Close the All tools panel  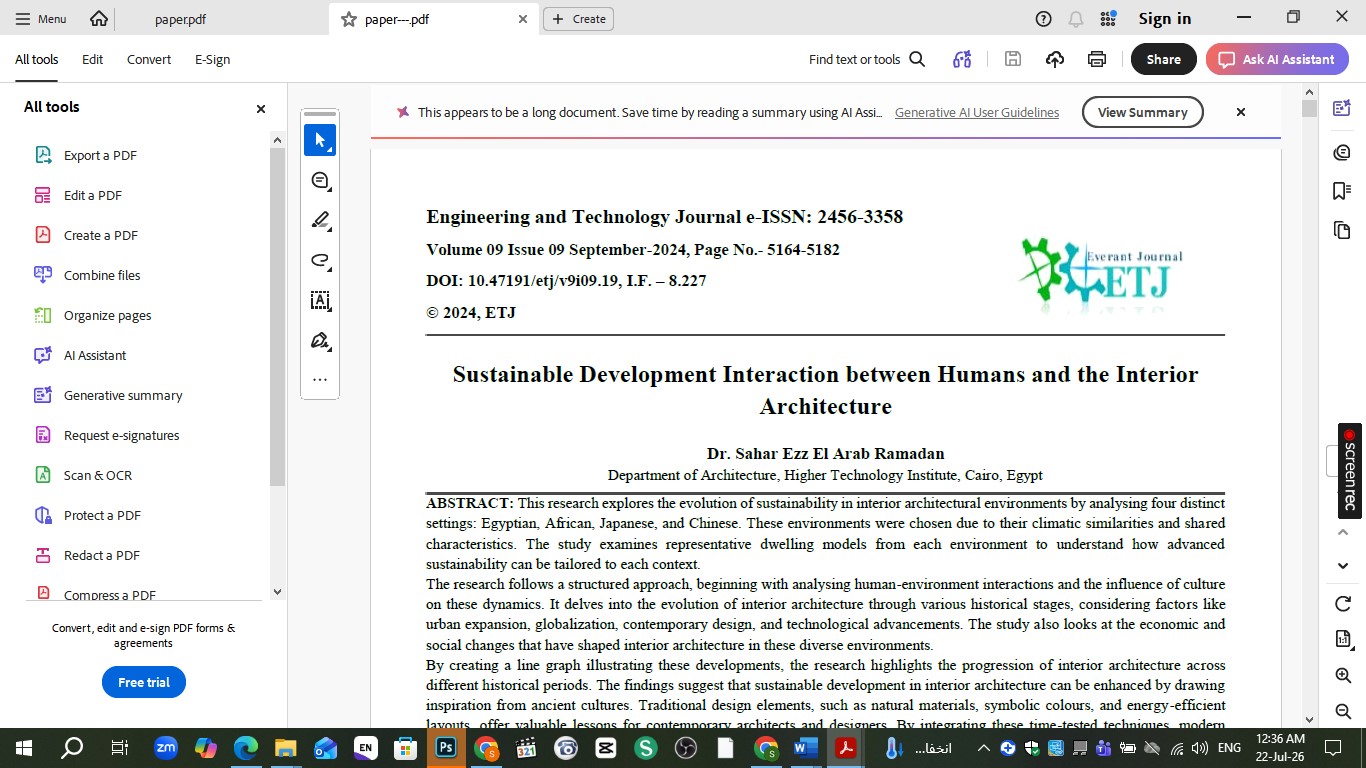(261, 108)
